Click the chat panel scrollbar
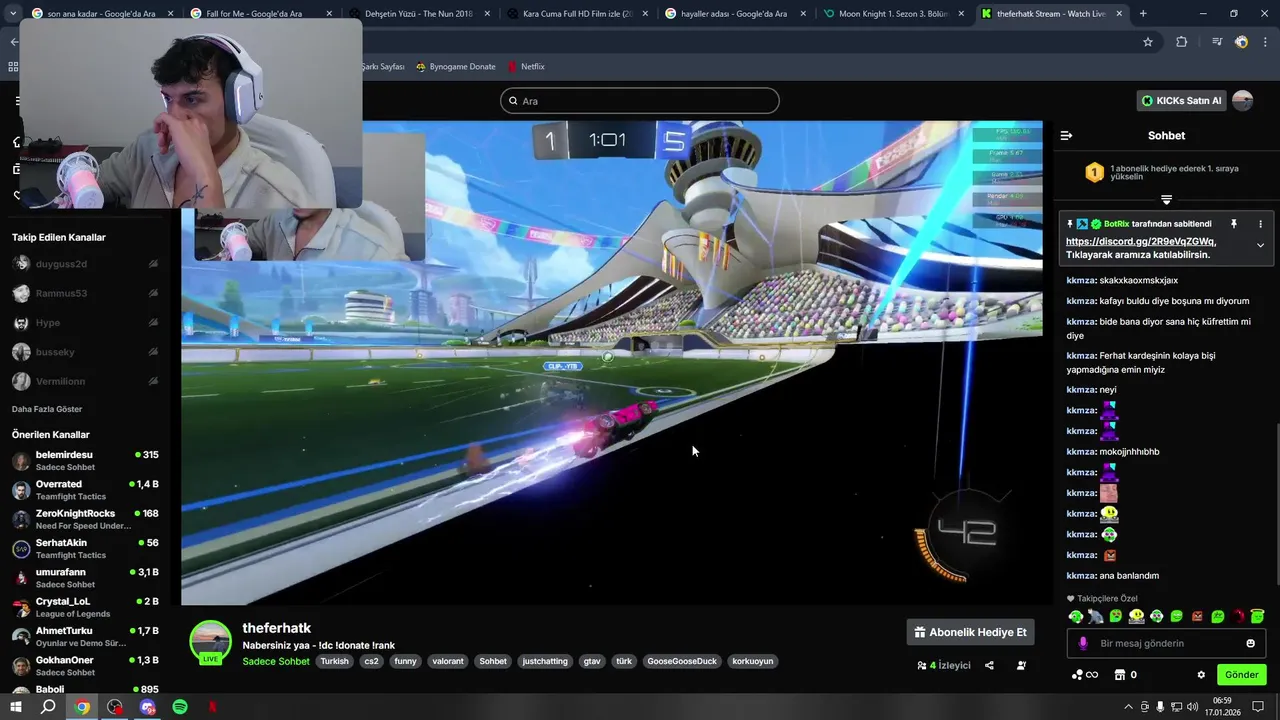Viewport: 1280px width, 720px height. pos(1277,505)
